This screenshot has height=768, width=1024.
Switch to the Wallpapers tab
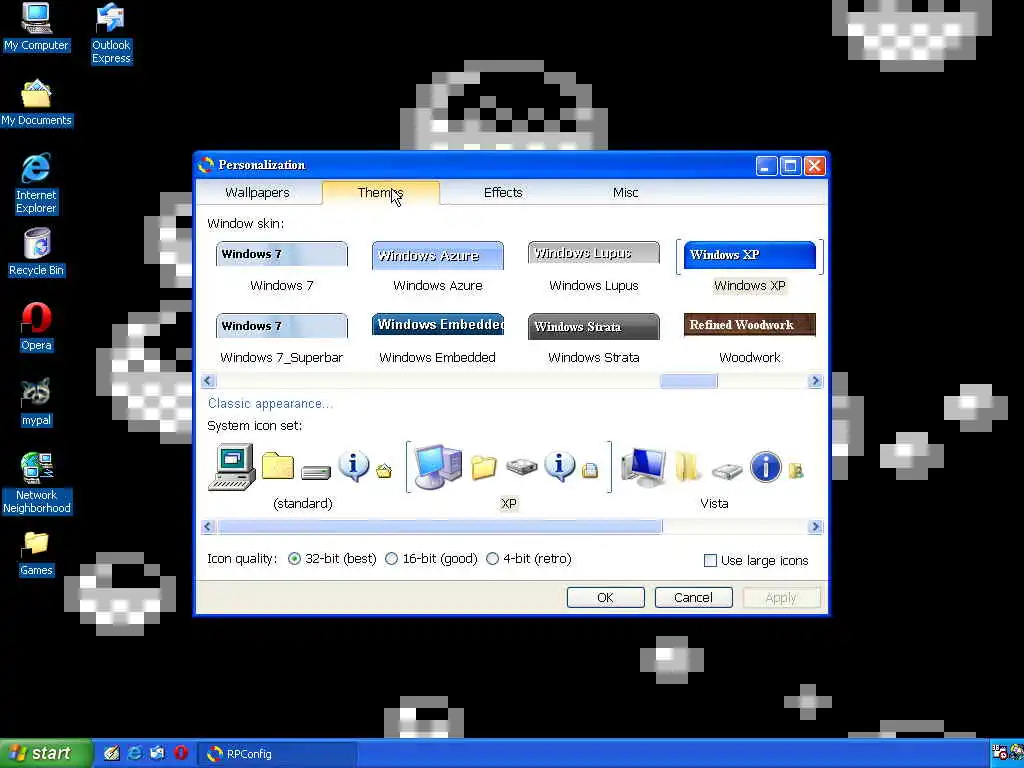pos(257,193)
